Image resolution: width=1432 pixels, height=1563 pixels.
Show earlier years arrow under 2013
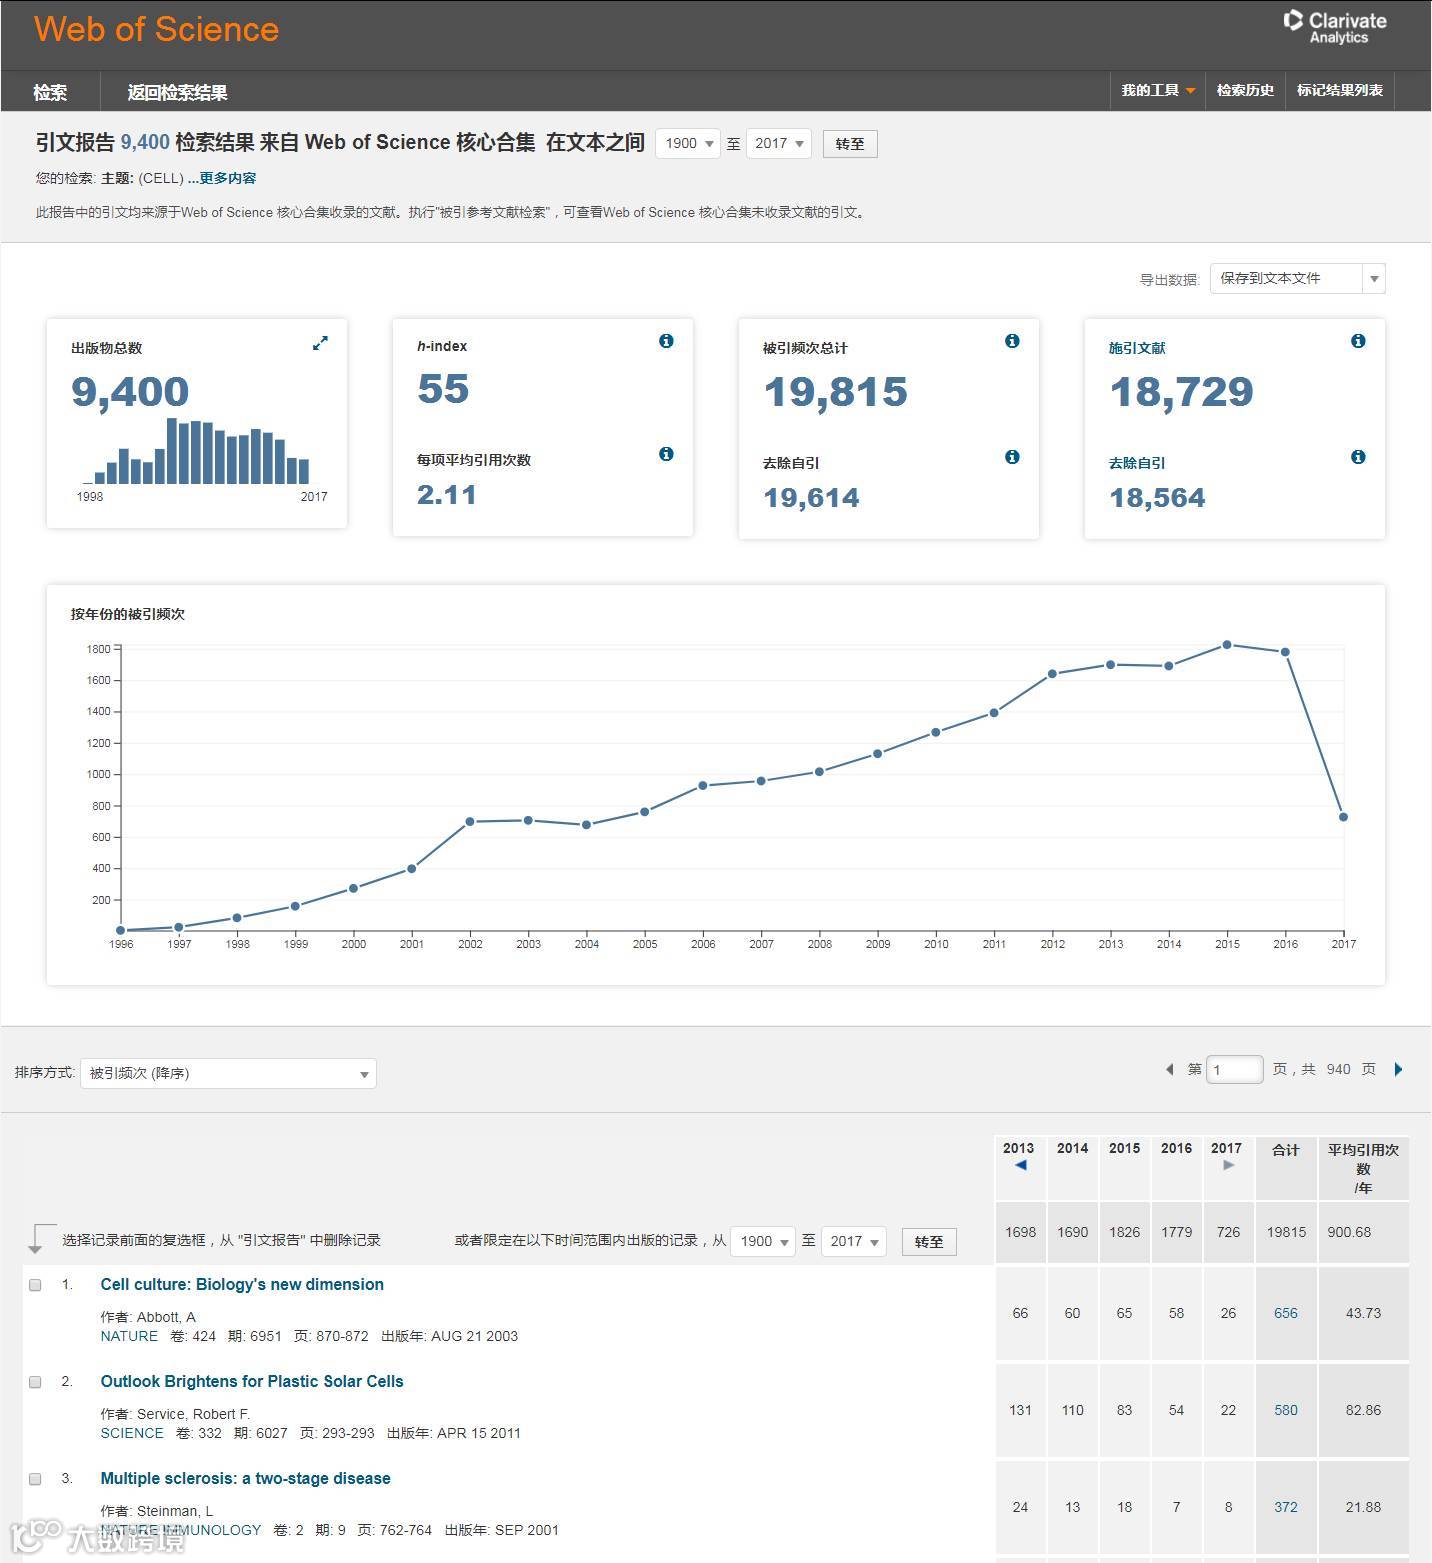pos(1020,1165)
